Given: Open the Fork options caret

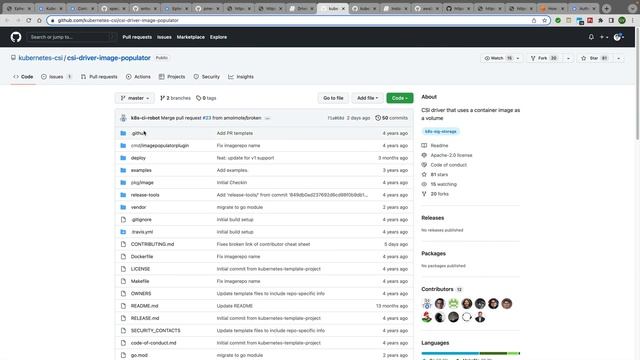Looking at the screenshot, I should [x=568, y=58].
